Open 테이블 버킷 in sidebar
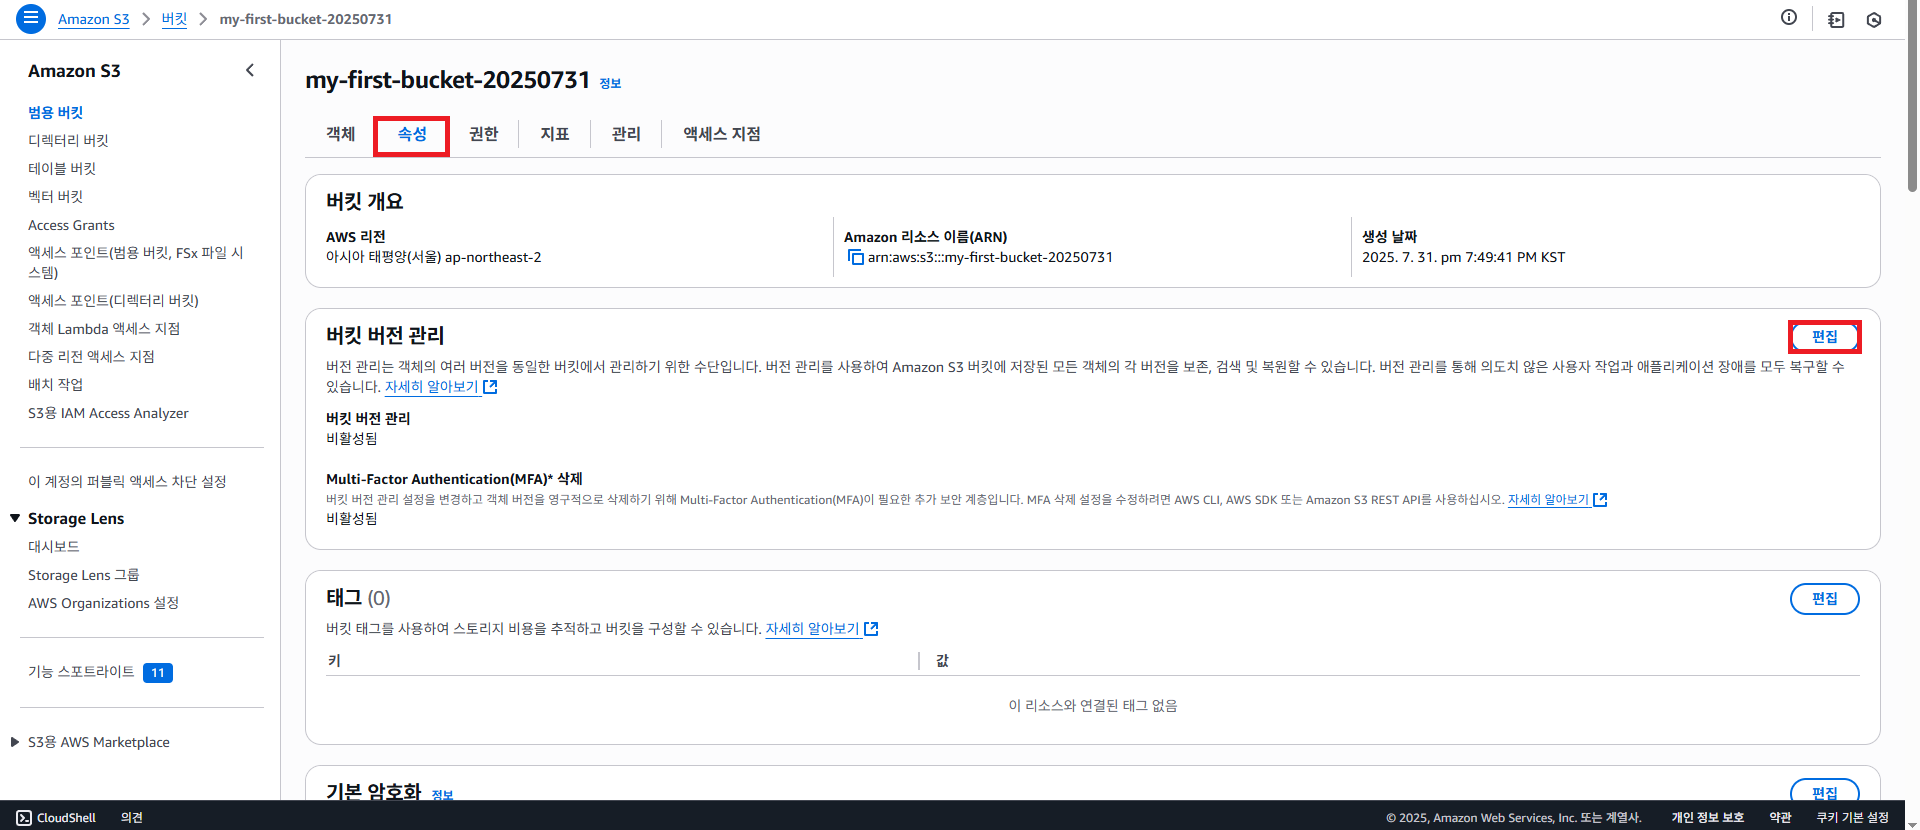Image resolution: width=1920 pixels, height=830 pixels. click(62, 168)
